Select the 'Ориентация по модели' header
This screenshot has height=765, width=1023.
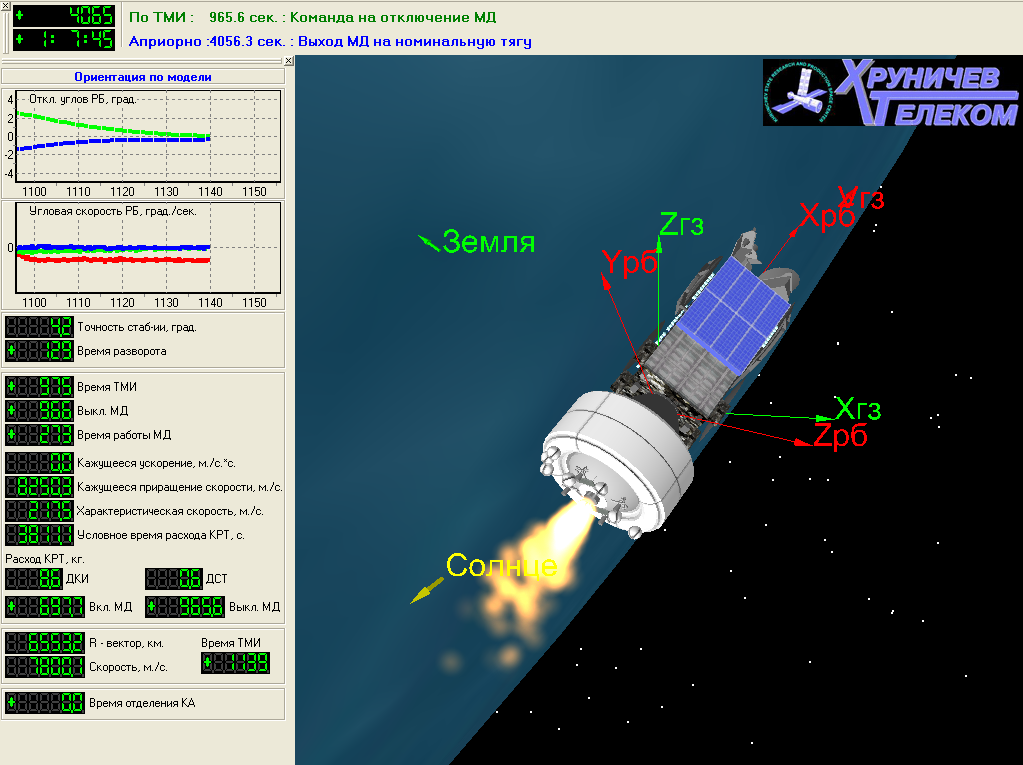point(143,77)
